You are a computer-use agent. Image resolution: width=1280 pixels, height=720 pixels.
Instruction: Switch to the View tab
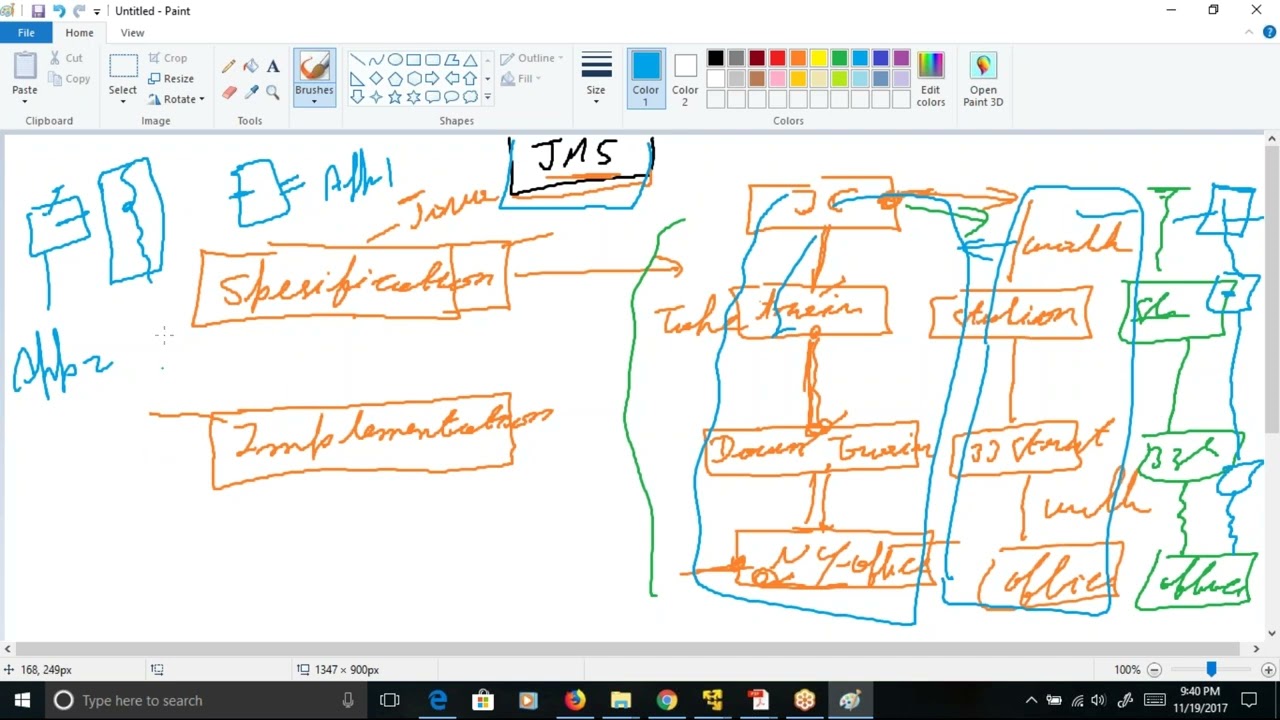coord(132,33)
